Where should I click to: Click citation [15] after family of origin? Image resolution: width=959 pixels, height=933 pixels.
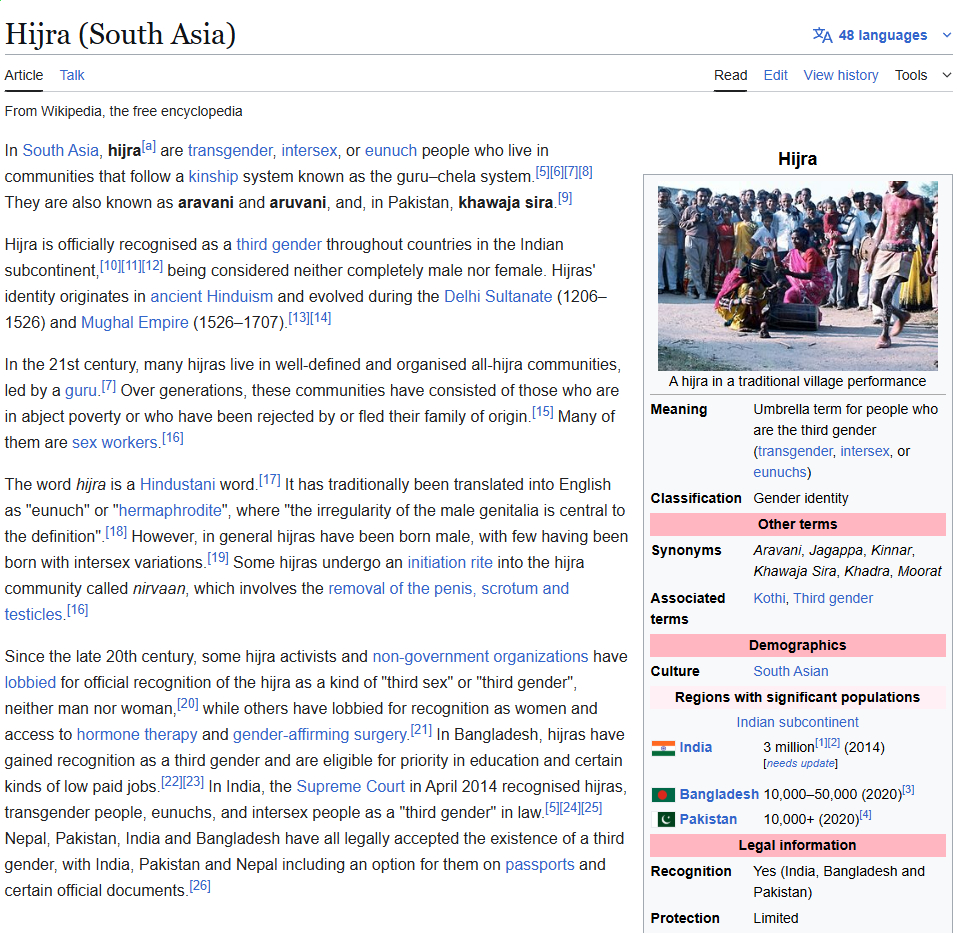coord(542,412)
